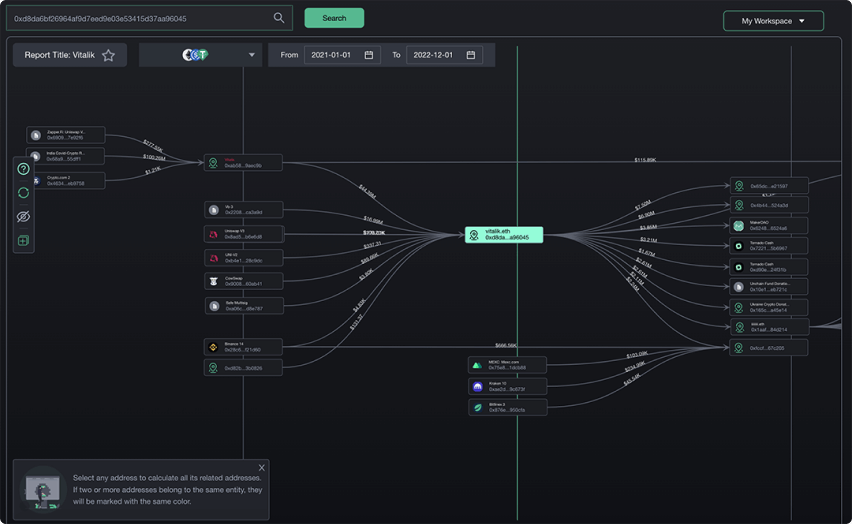Open the My Workspace dropdown

[773, 21]
